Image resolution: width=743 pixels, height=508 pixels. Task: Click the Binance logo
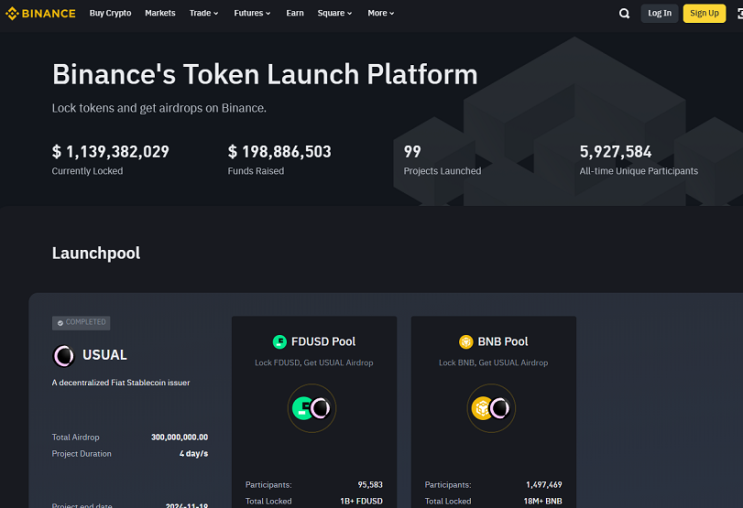click(40, 13)
